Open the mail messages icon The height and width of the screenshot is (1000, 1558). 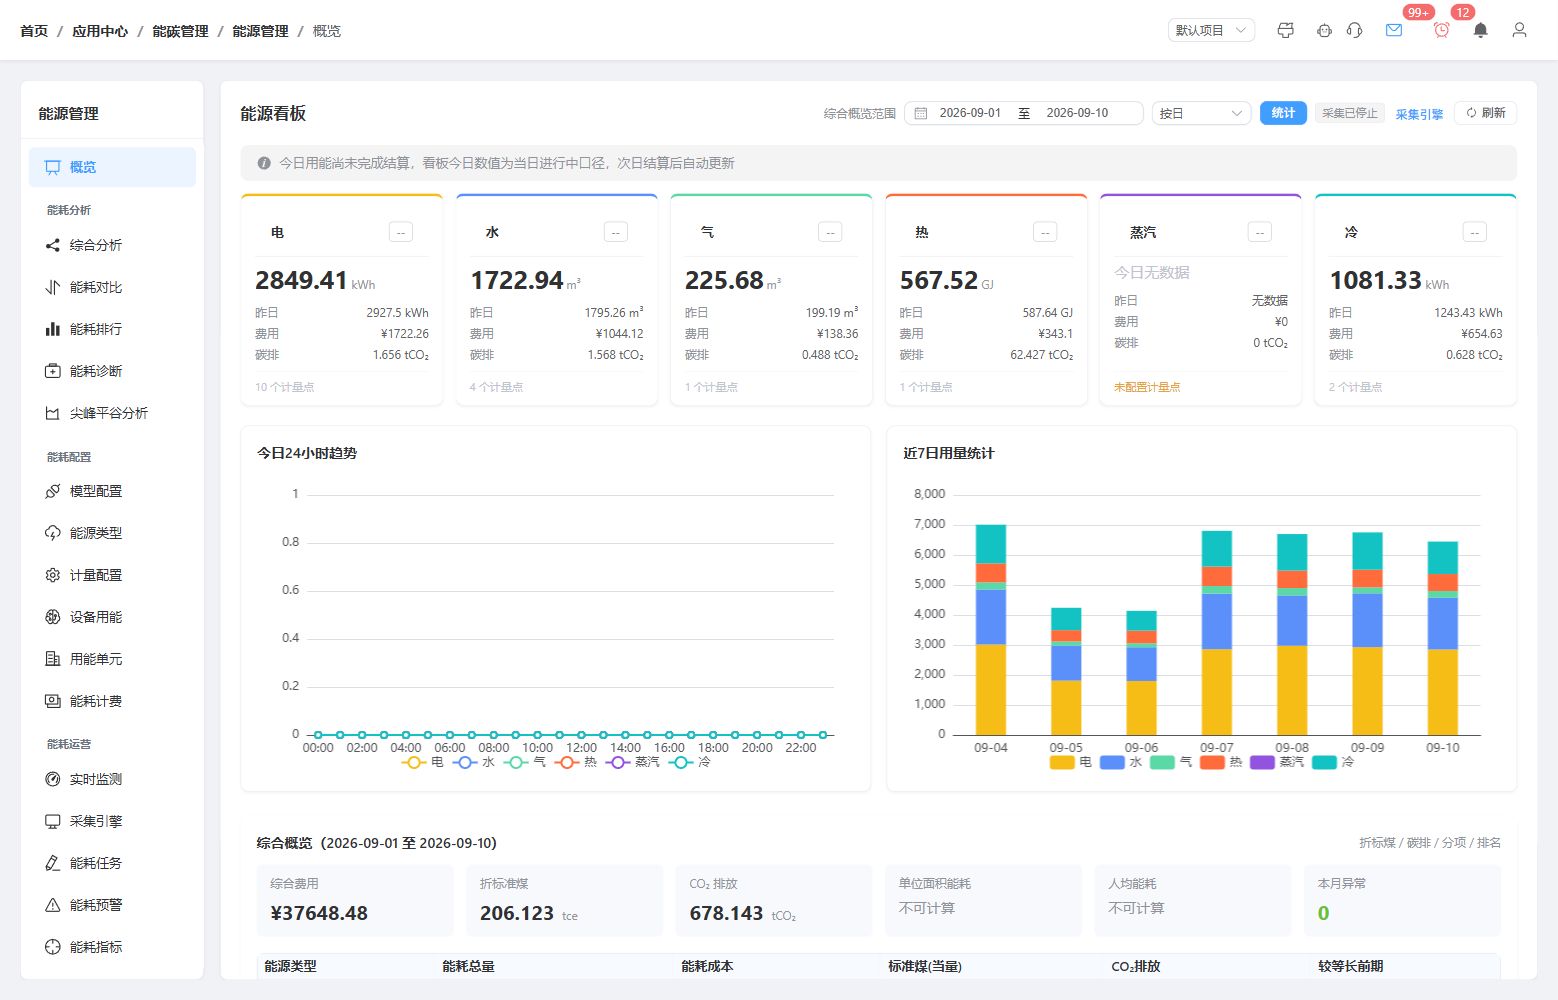(1394, 30)
